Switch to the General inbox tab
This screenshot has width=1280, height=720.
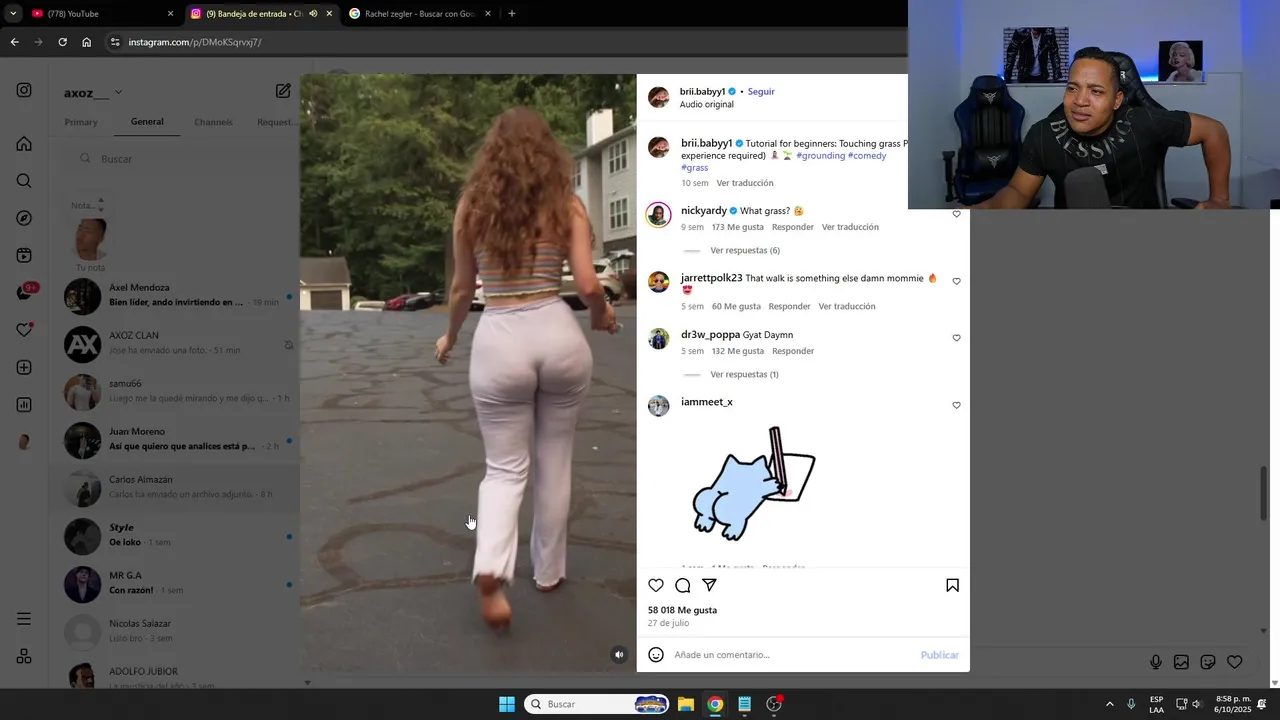tap(147, 122)
